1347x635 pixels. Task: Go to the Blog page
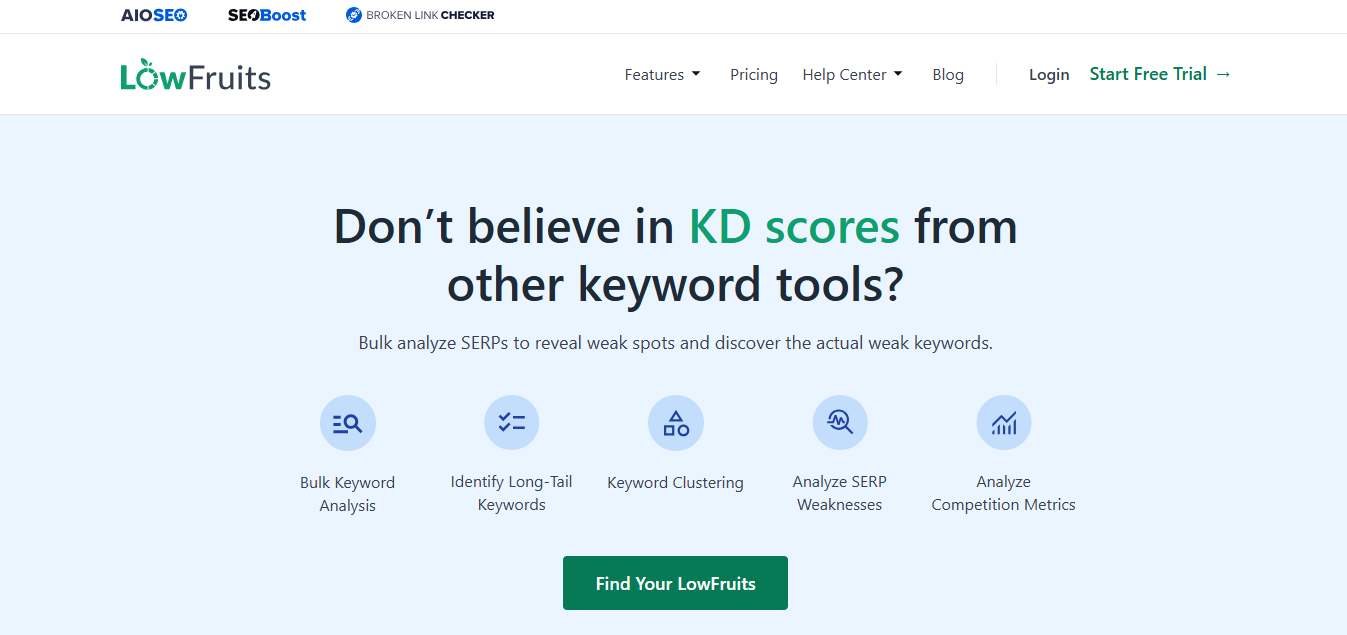click(x=948, y=75)
